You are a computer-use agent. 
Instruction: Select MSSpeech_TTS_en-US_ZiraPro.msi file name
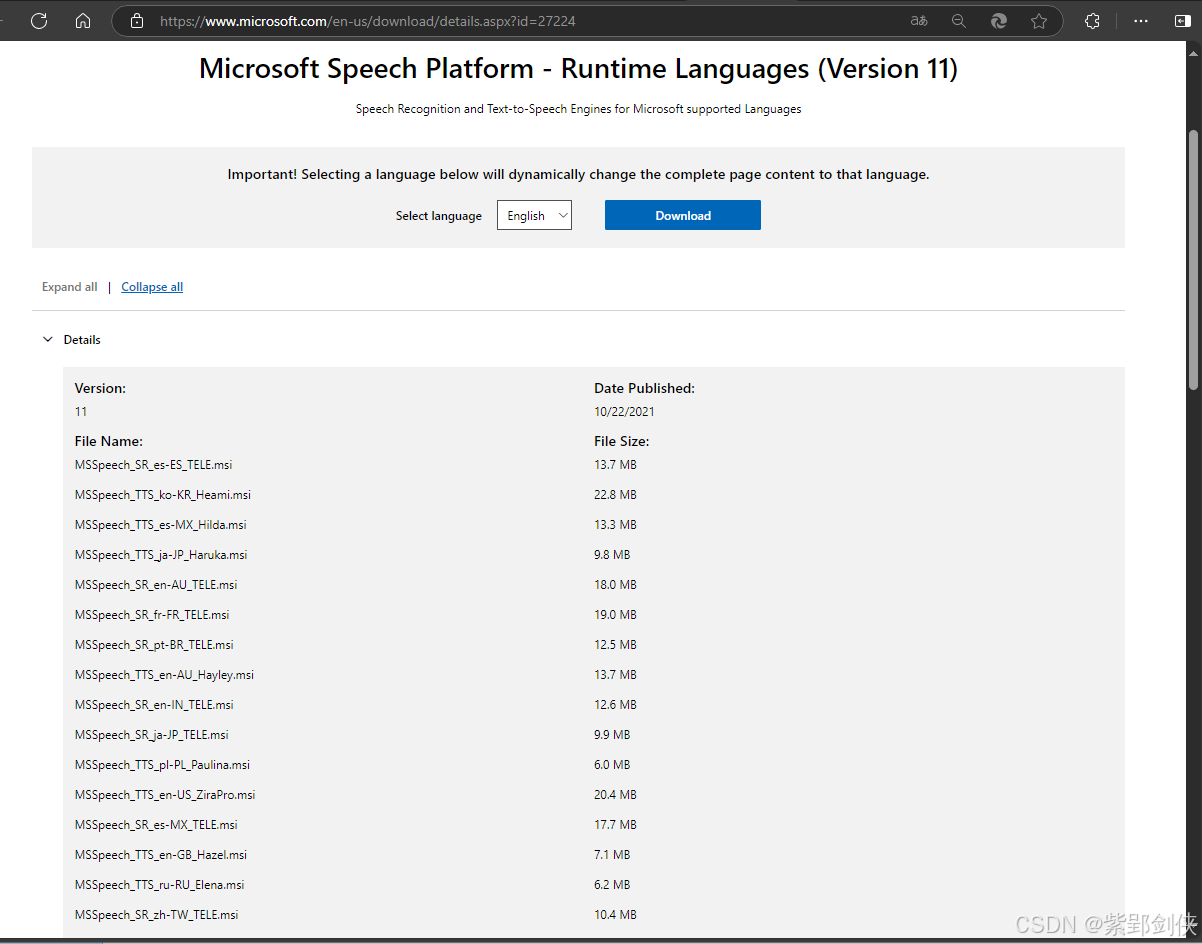point(165,795)
